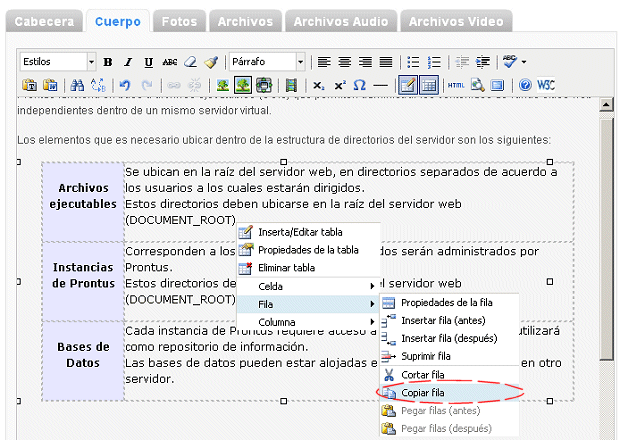
Task: Center-align the text
Action: coord(345,62)
